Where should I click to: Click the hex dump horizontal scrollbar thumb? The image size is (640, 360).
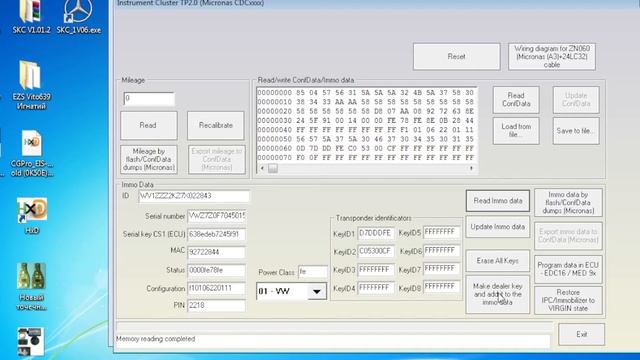[273, 168]
